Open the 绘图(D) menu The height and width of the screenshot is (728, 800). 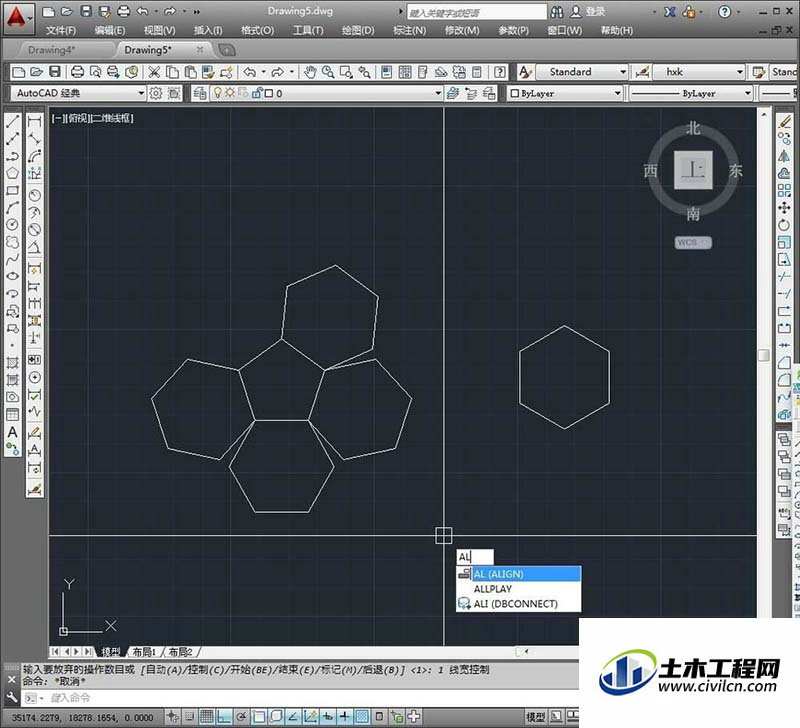(358, 31)
